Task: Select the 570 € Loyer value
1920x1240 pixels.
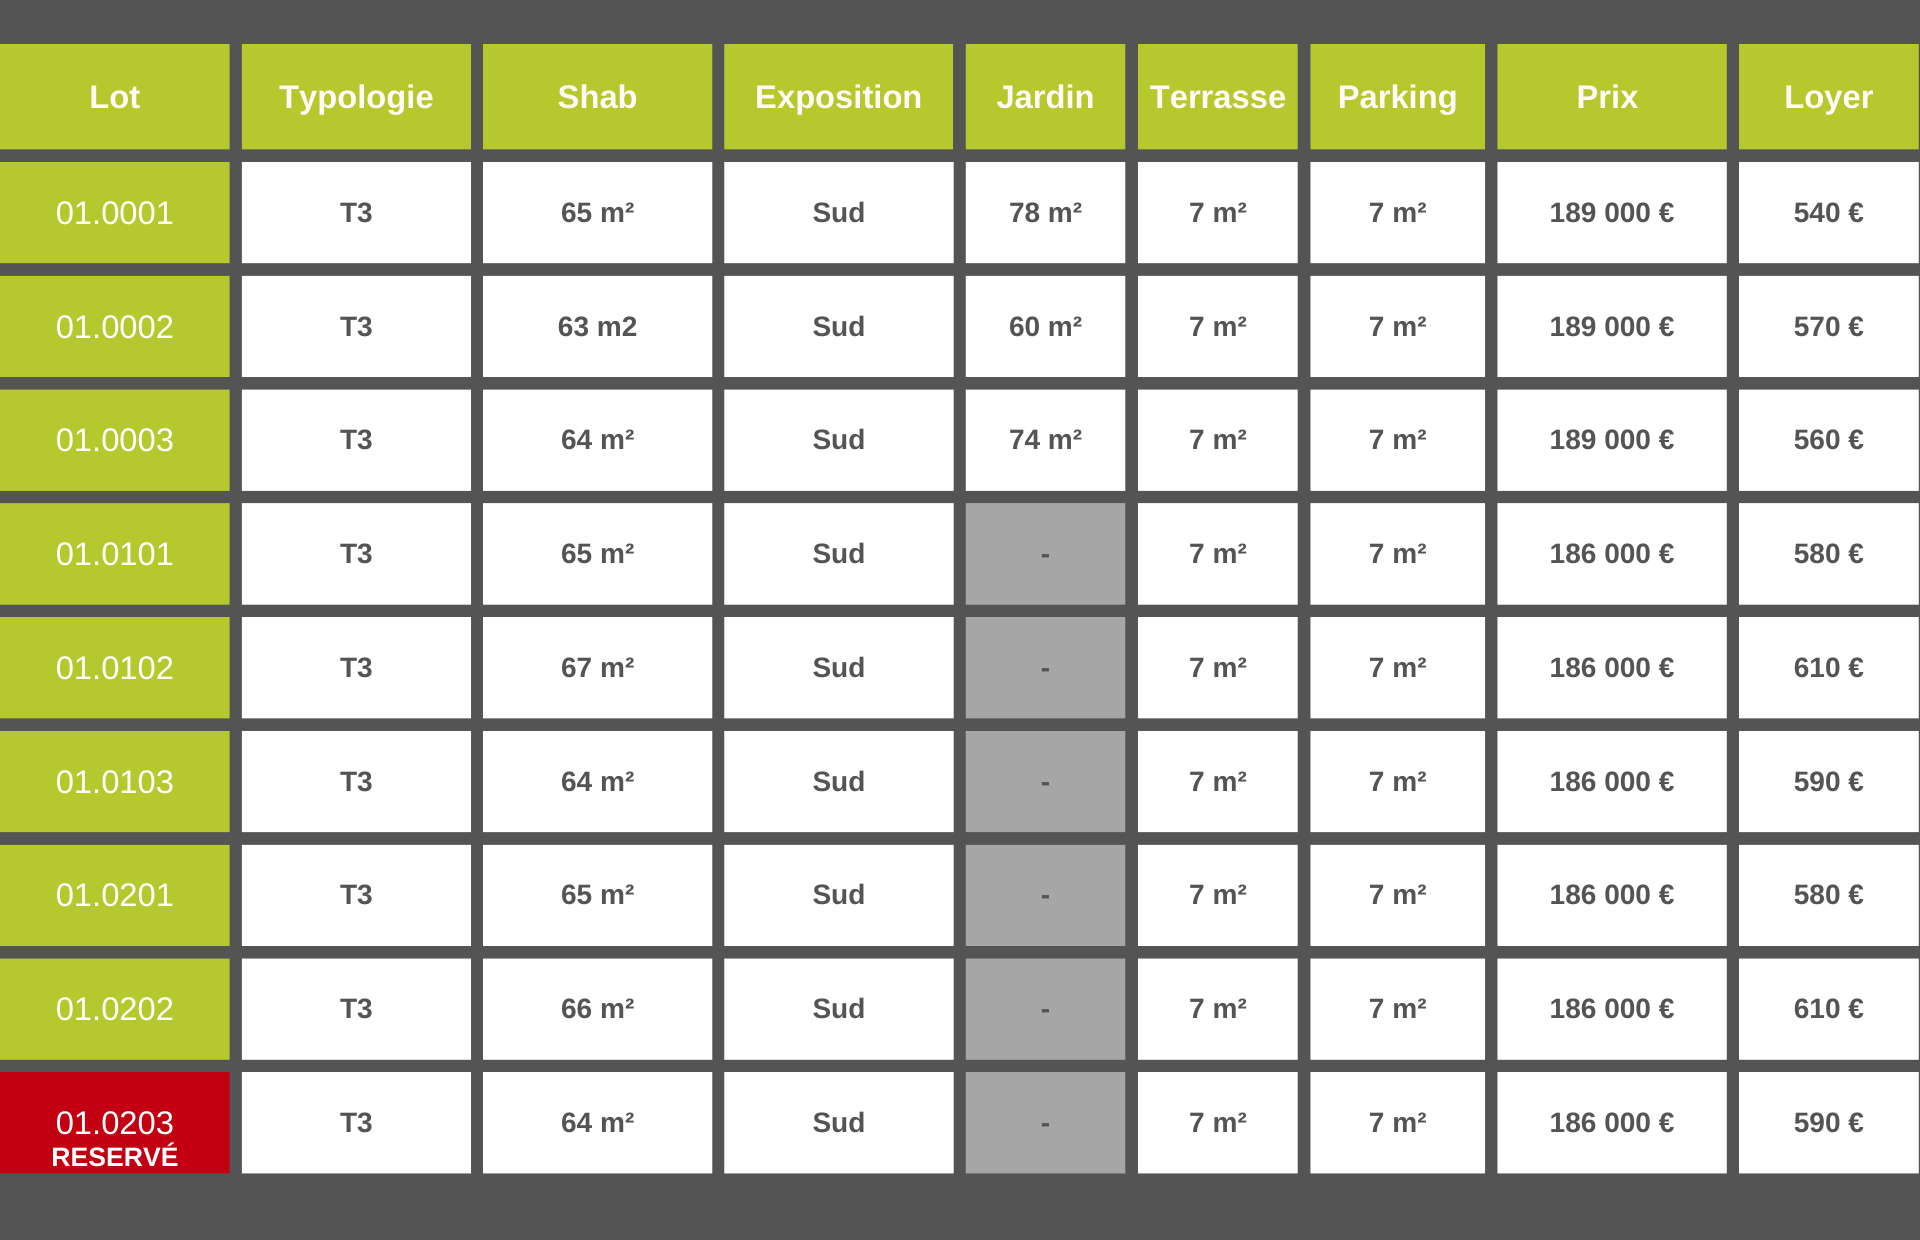Action: click(1828, 327)
